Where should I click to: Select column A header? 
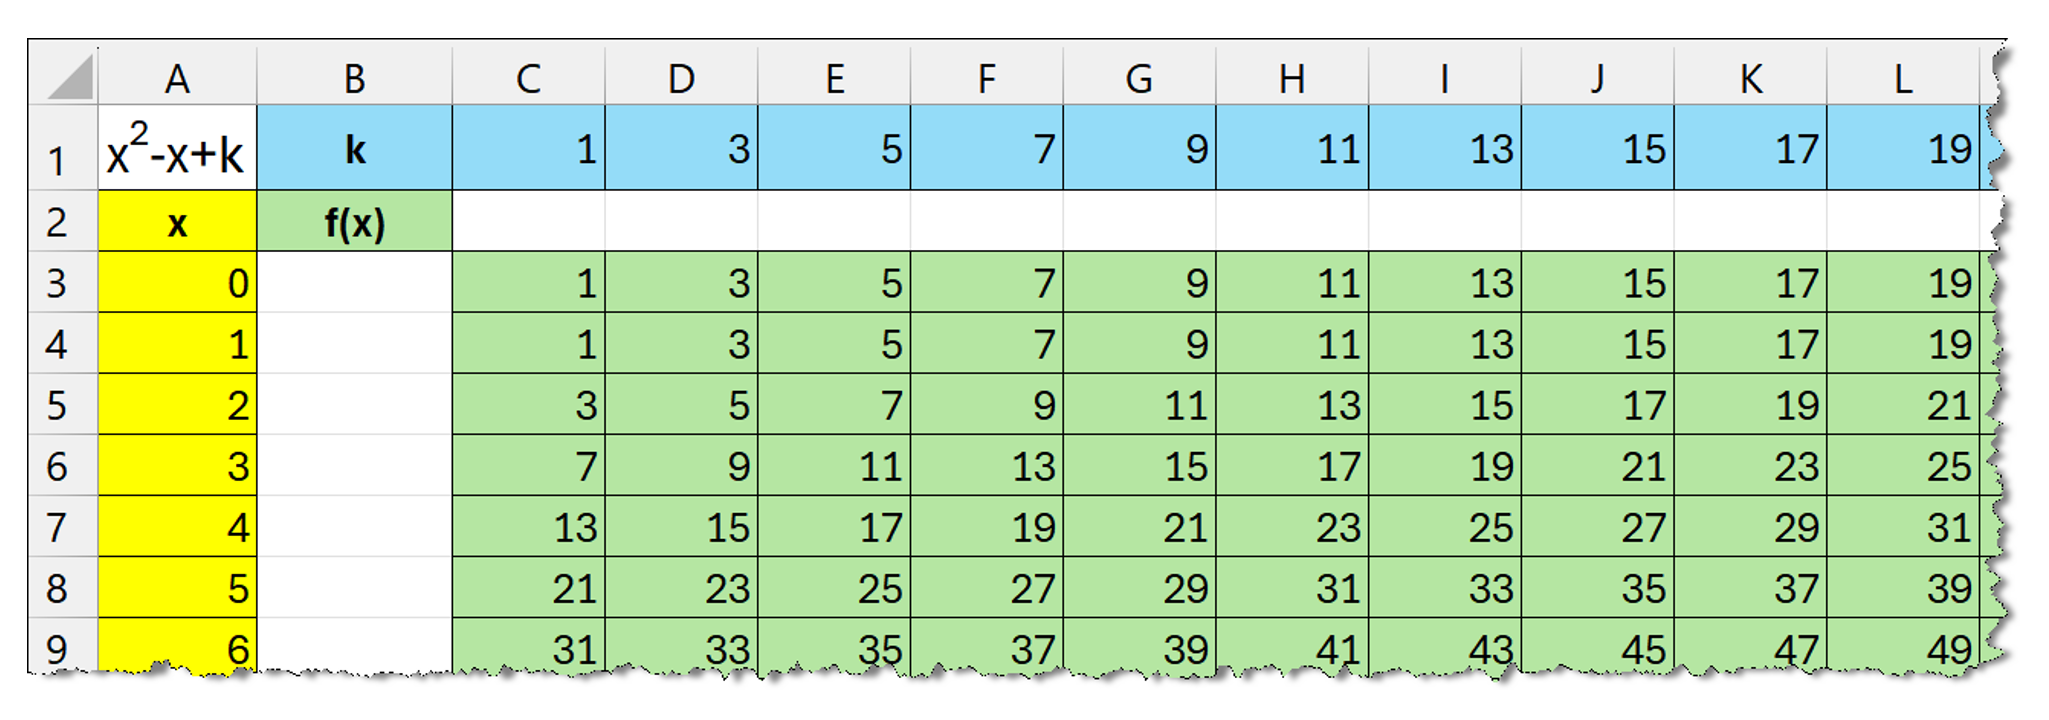point(177,77)
